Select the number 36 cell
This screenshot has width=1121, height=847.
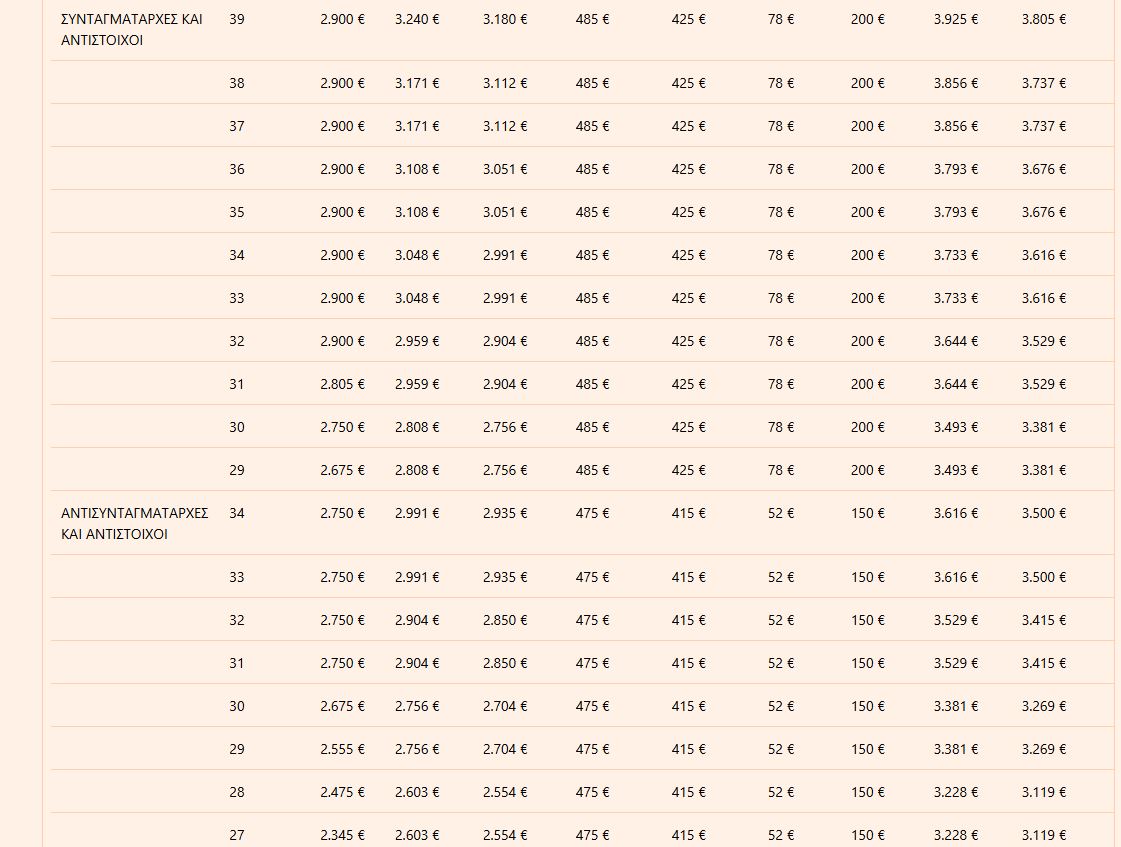click(x=236, y=169)
